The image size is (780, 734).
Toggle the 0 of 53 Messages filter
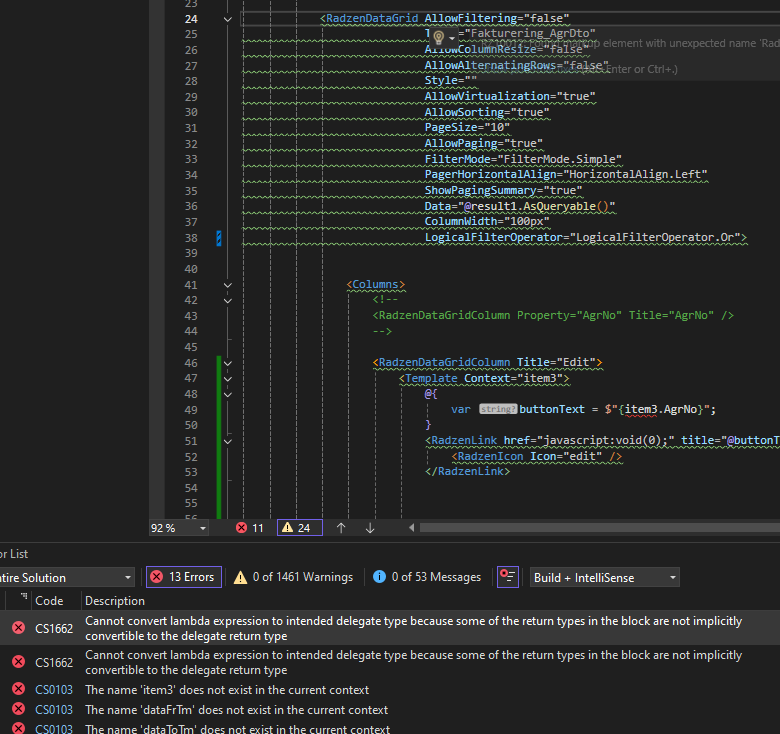(427, 577)
